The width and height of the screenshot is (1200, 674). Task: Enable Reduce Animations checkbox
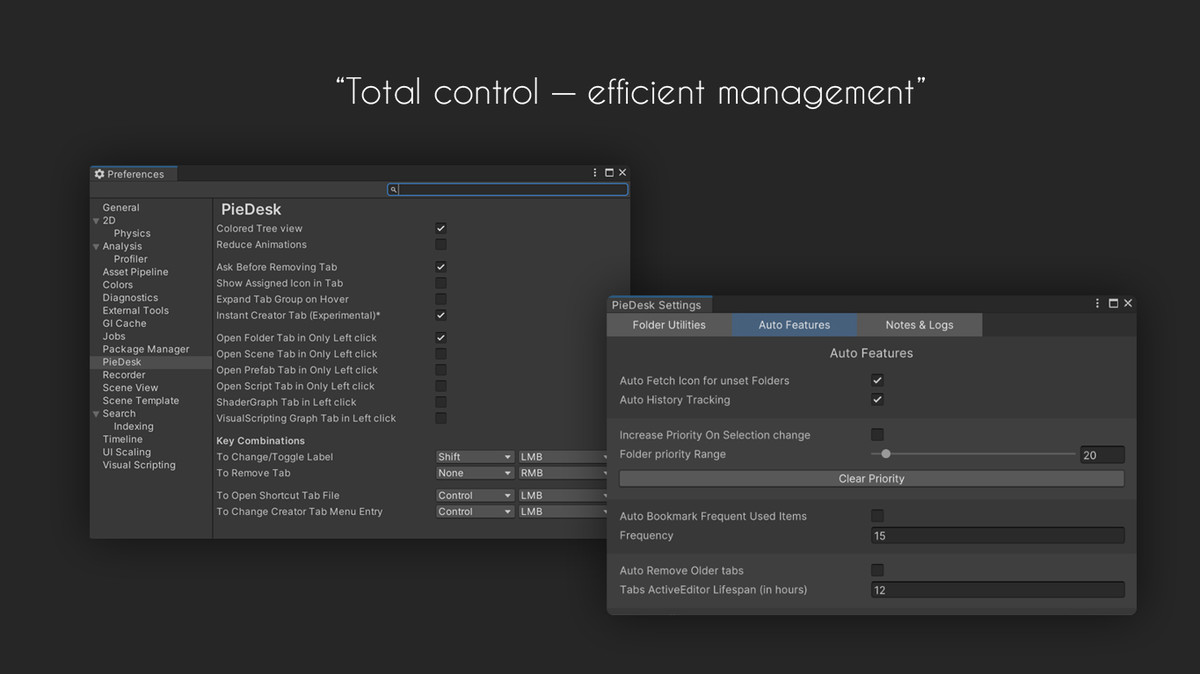point(441,244)
